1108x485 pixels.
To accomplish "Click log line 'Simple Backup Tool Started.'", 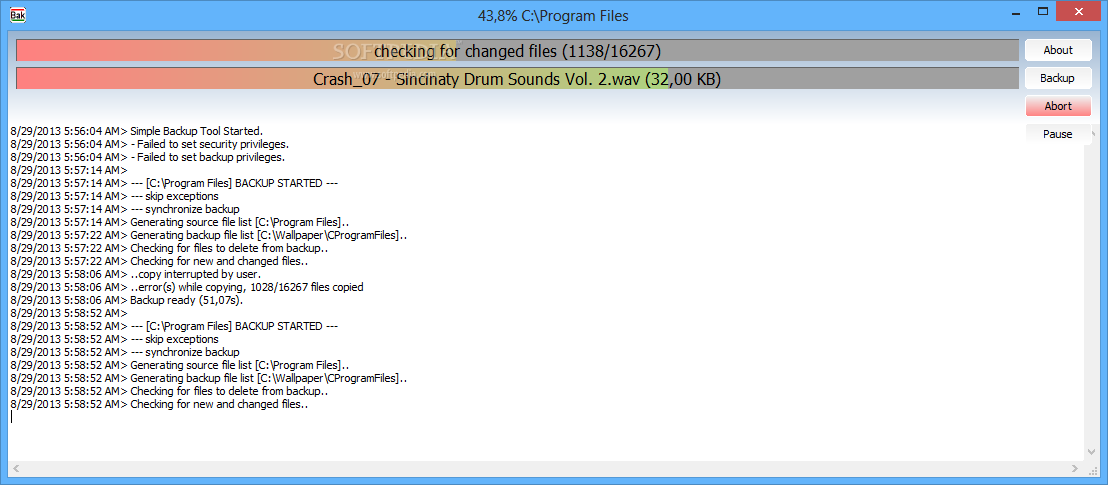I will click(x=136, y=131).
